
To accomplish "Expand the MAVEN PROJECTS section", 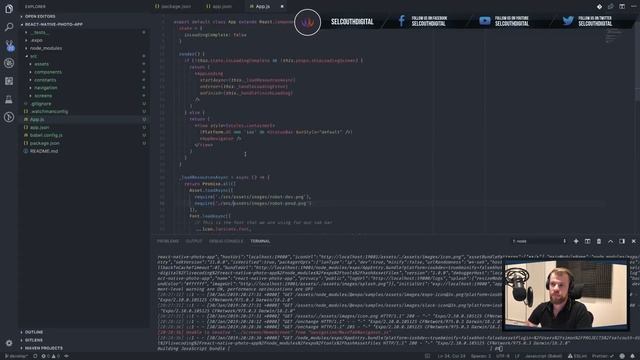I will pyautogui.click(x=43, y=348).
